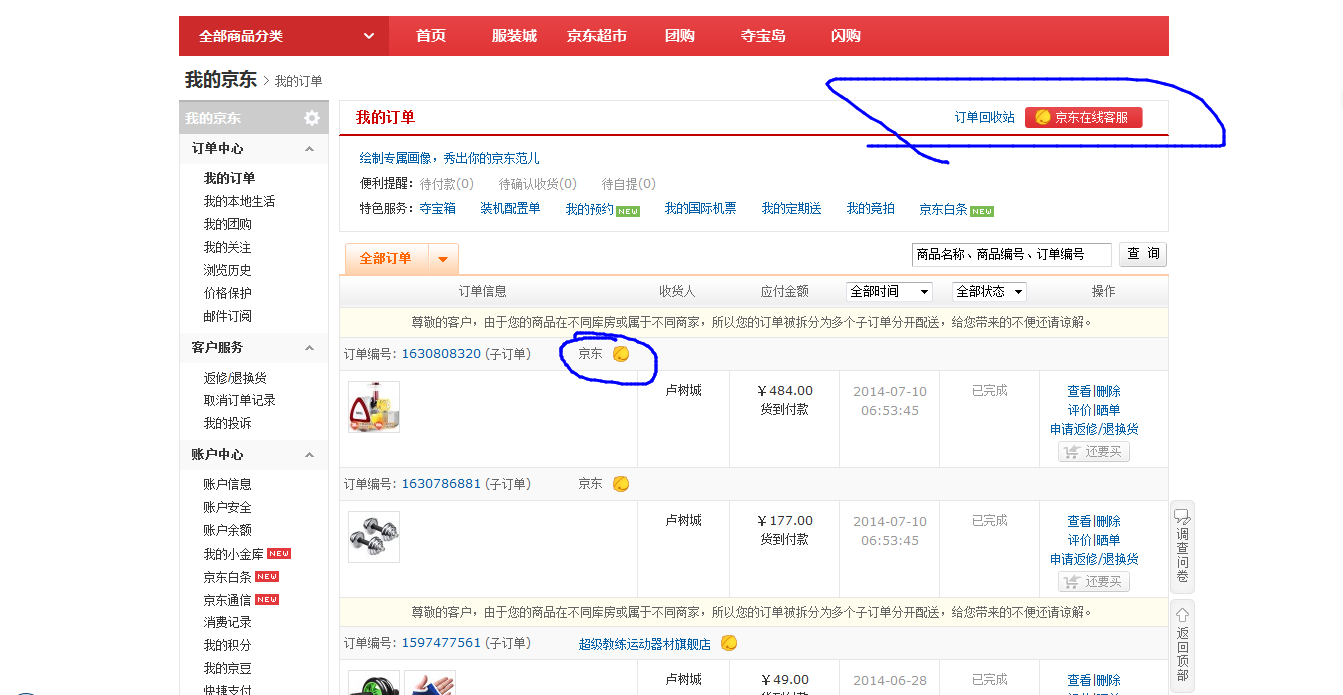Open 我的小金库 in sidebar
1343x695 pixels.
click(234, 554)
